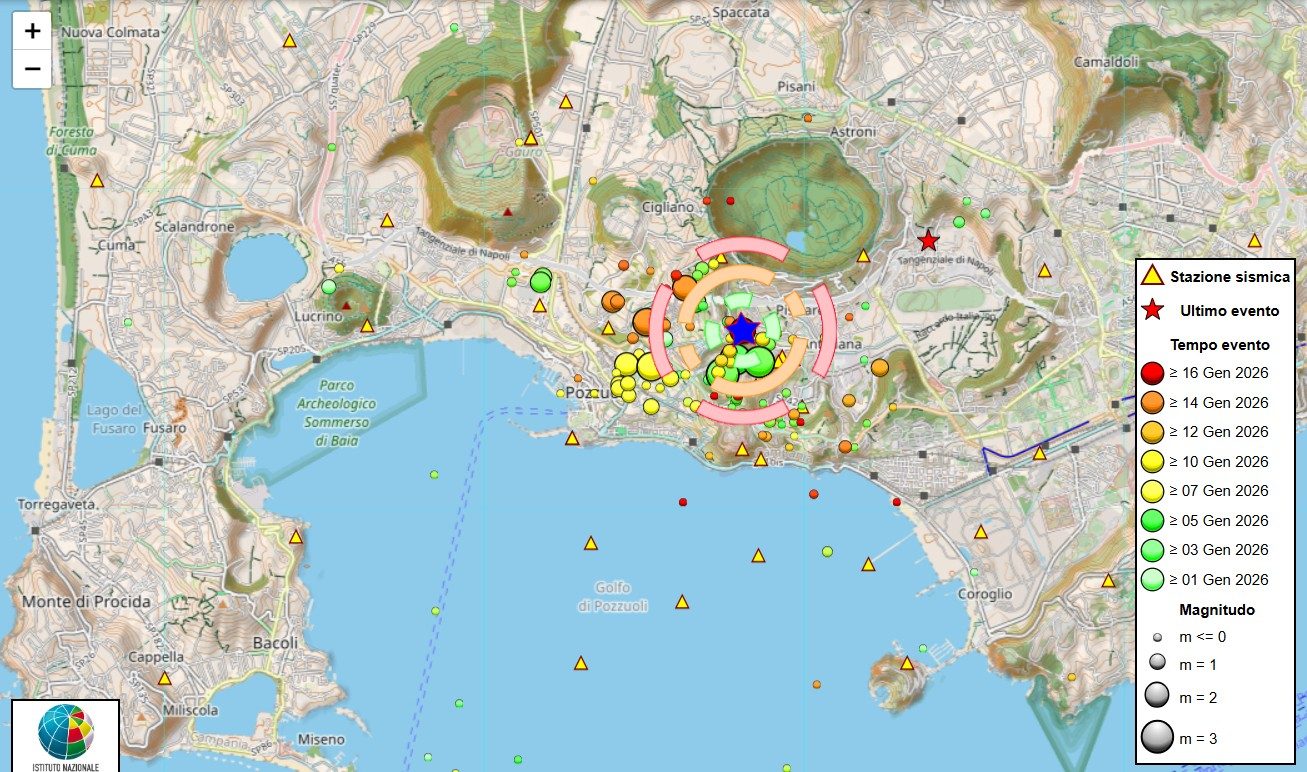
Task: Click the red star in Ultimo evento legend
Action: point(1152,310)
